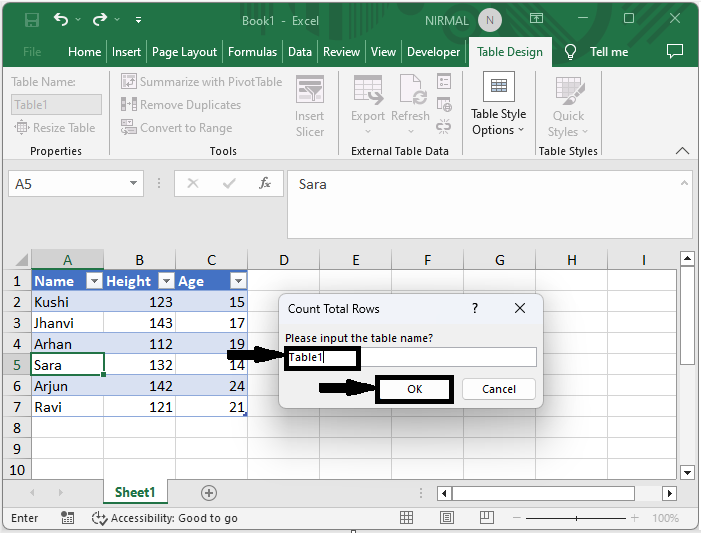701x533 pixels.
Task: Cancel the formula bar entry
Action: click(x=193, y=183)
